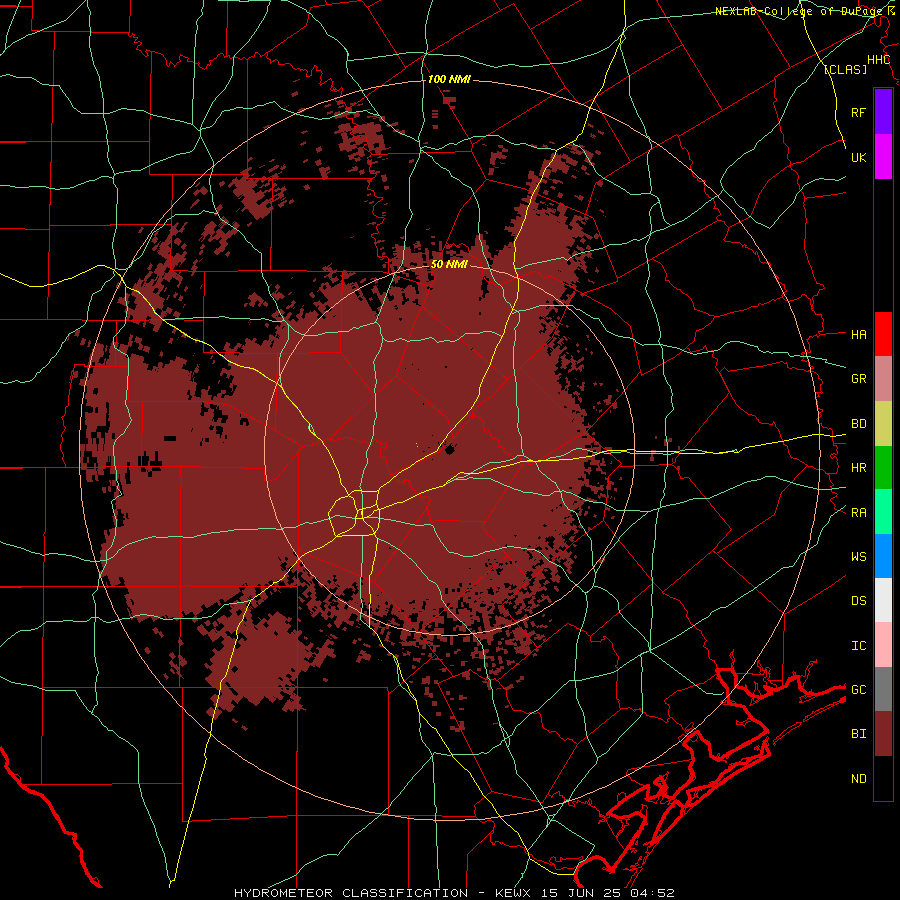Pick the dark green HR swatch

tap(883, 468)
